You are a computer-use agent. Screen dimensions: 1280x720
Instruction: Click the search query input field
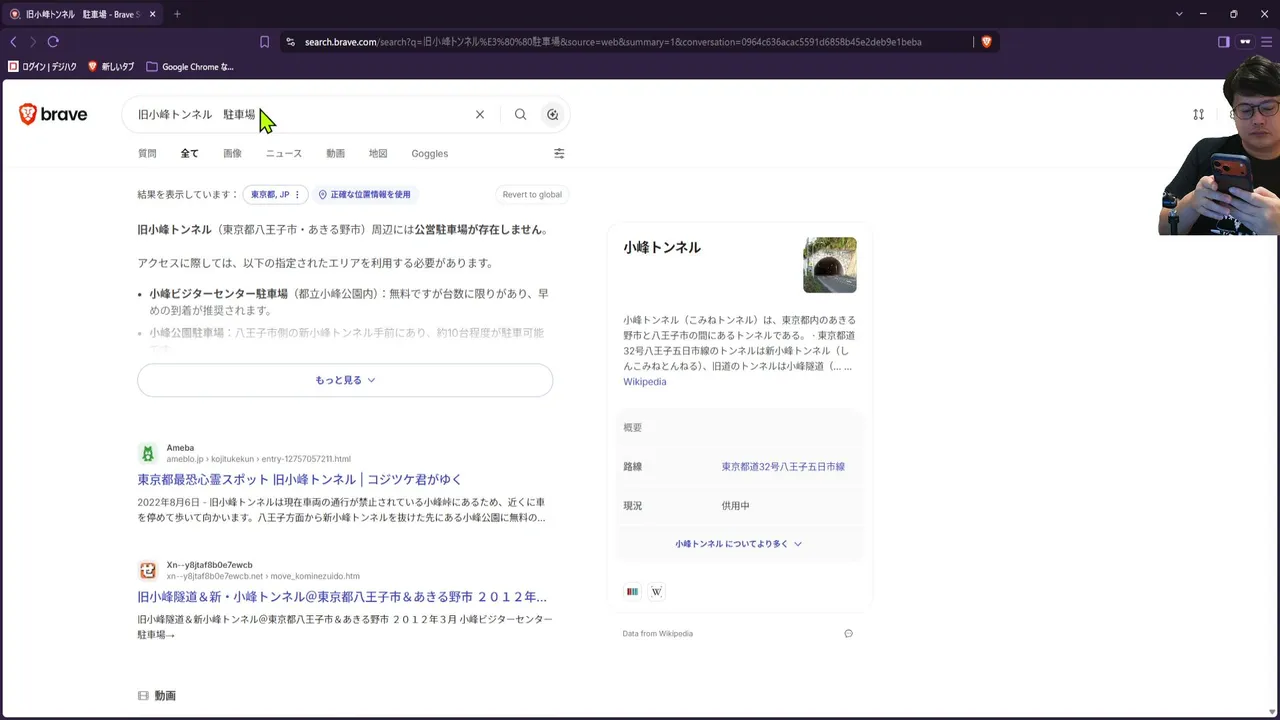point(300,114)
